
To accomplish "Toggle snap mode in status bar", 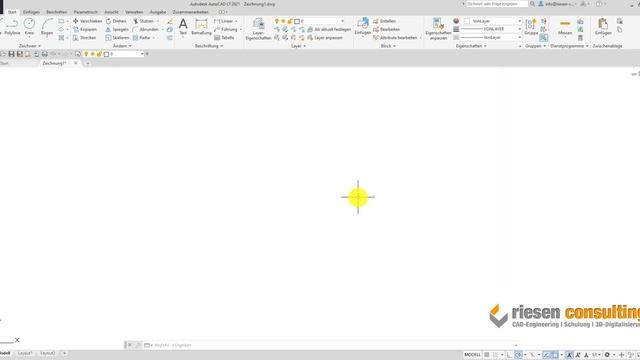I will pyautogui.click(x=496, y=355).
